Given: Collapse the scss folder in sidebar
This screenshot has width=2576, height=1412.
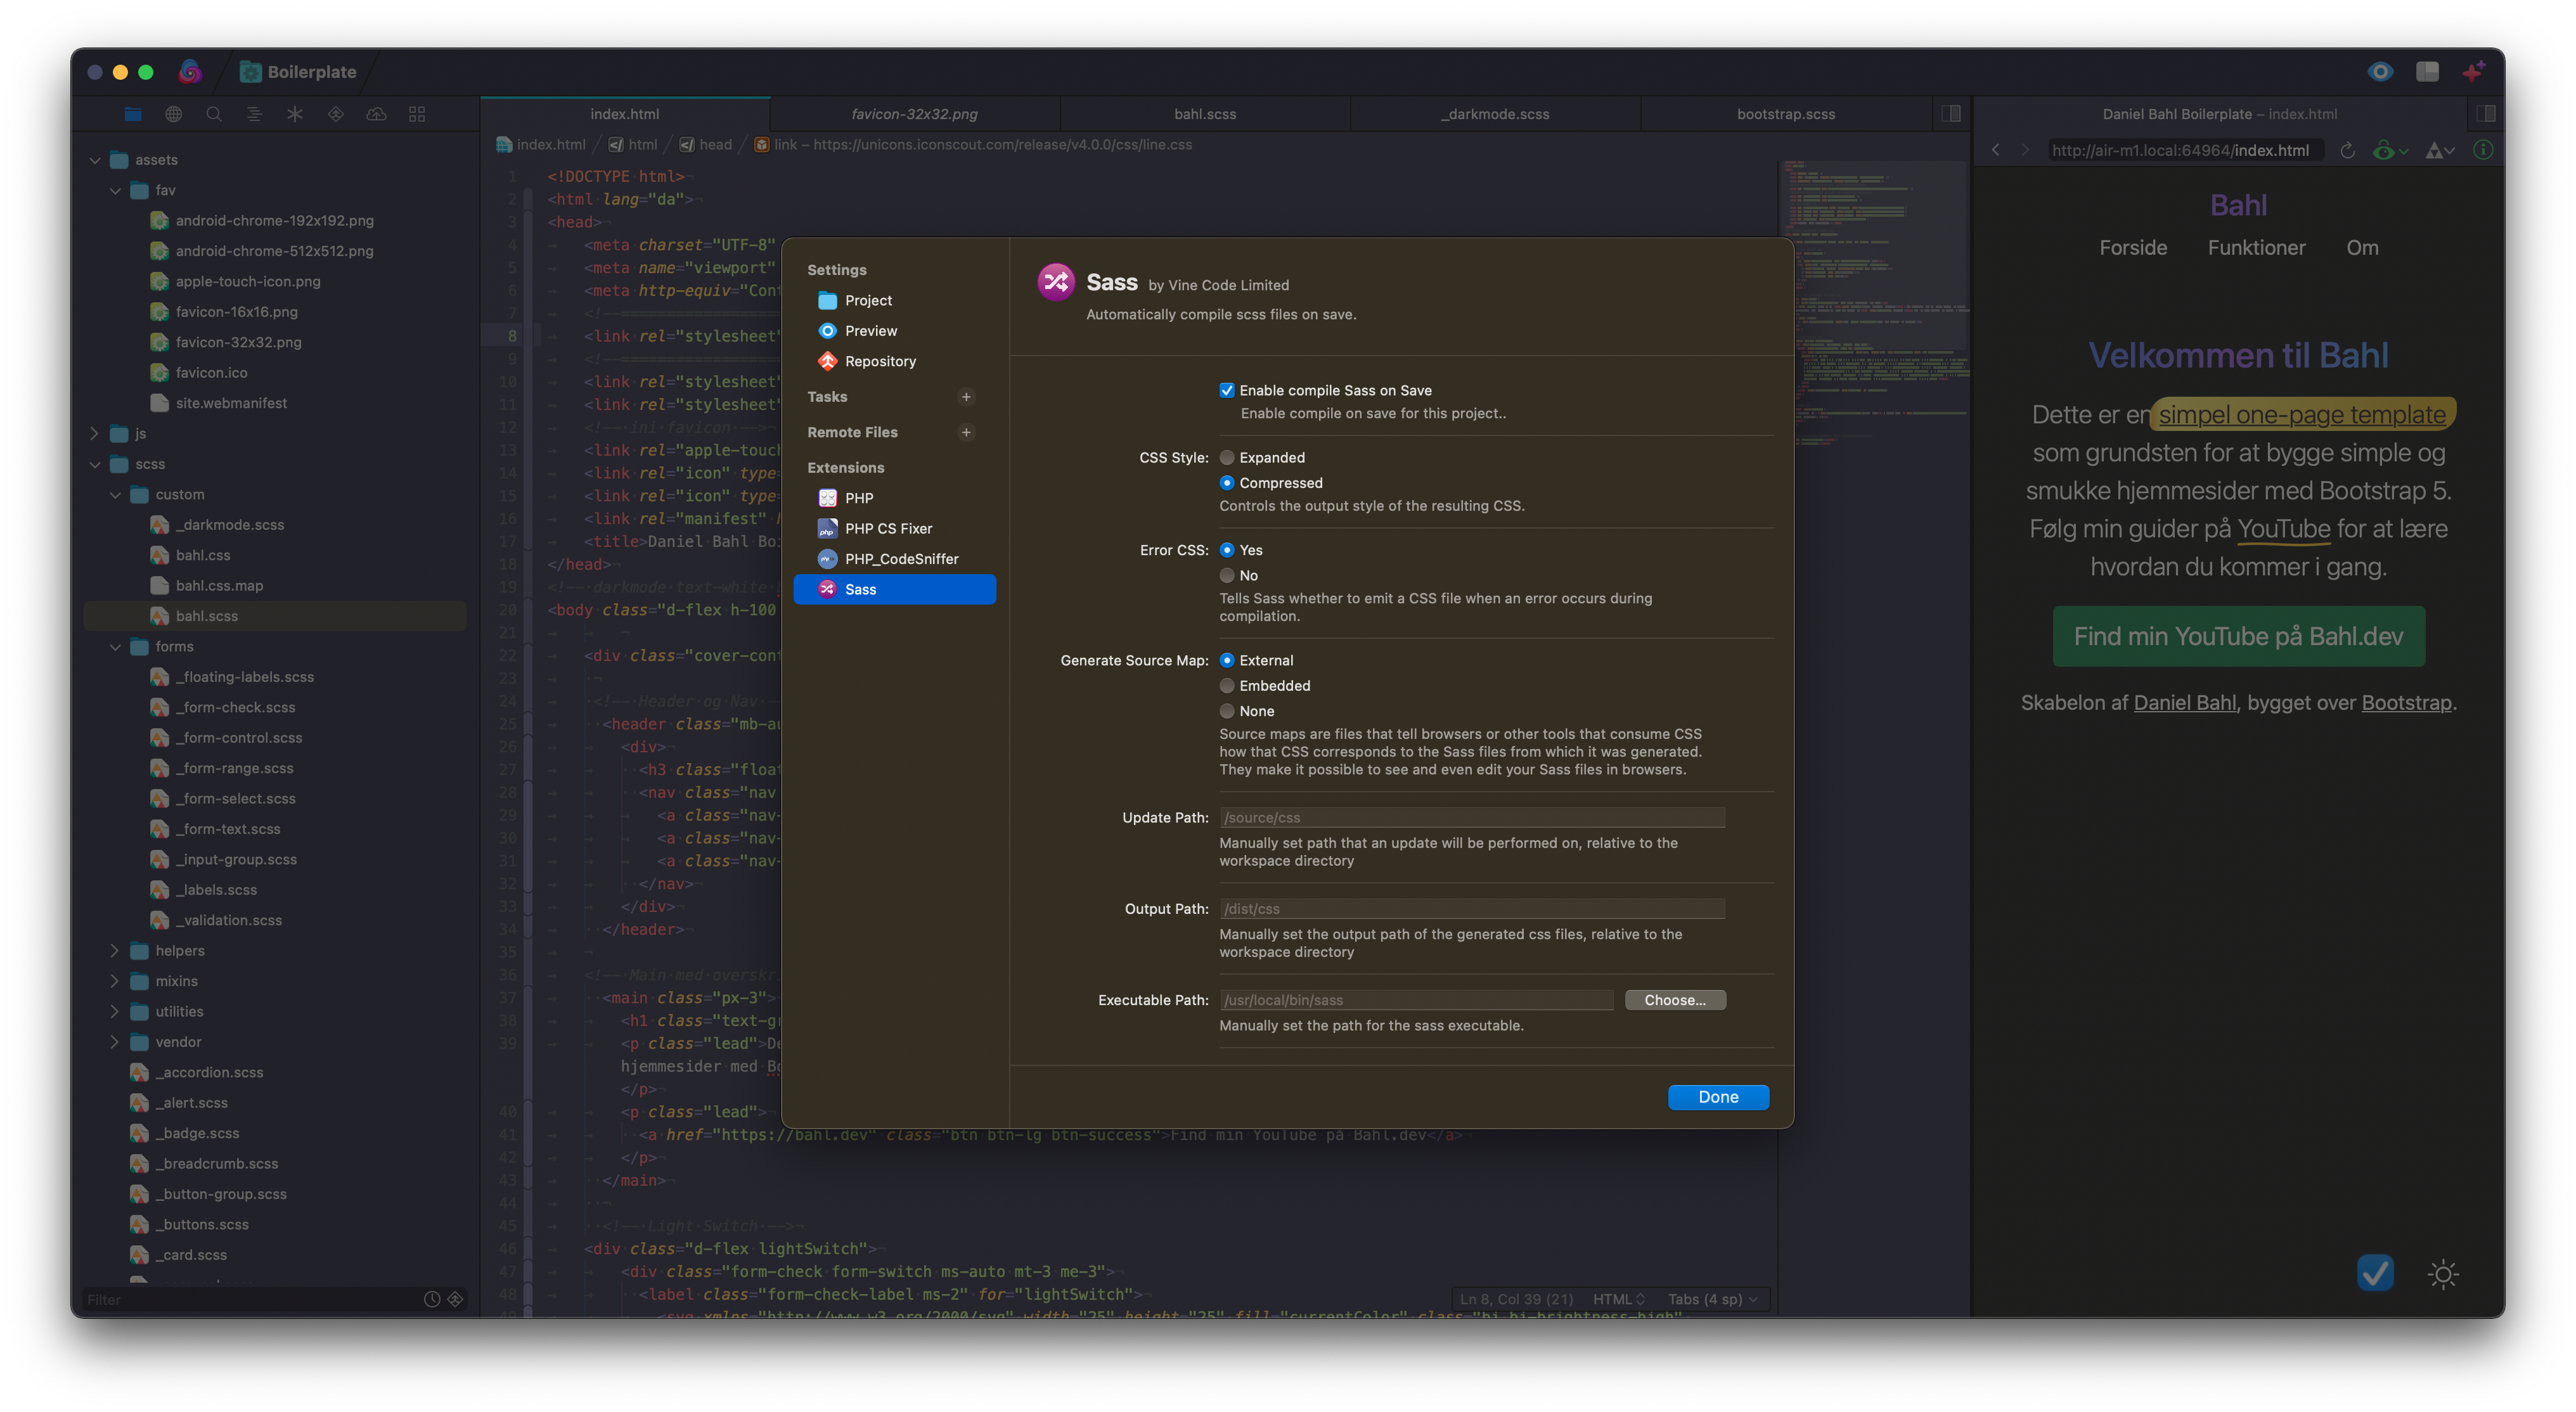Looking at the screenshot, I should click(x=95, y=464).
